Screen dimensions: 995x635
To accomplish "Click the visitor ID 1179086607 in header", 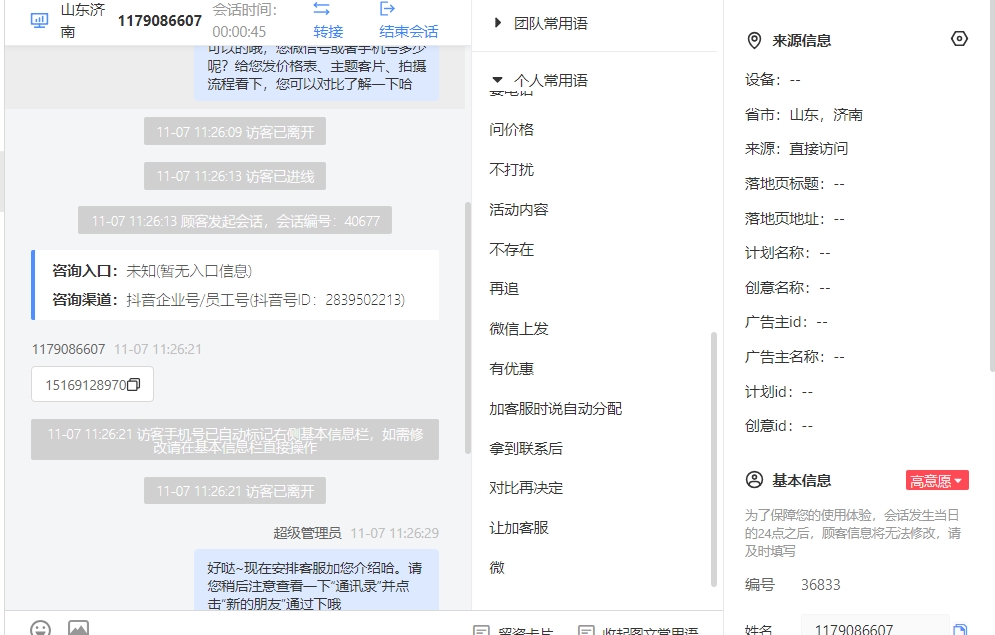I will (x=160, y=20).
